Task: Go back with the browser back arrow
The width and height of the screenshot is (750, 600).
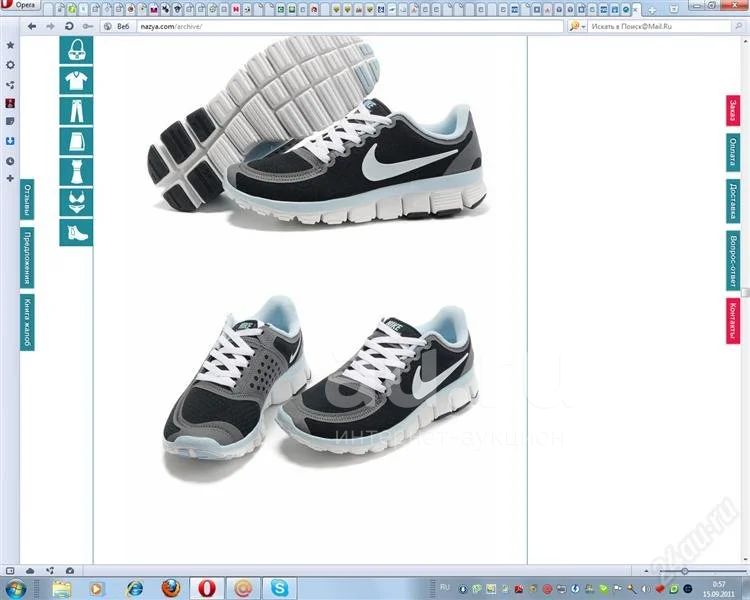Action: [x=32, y=26]
